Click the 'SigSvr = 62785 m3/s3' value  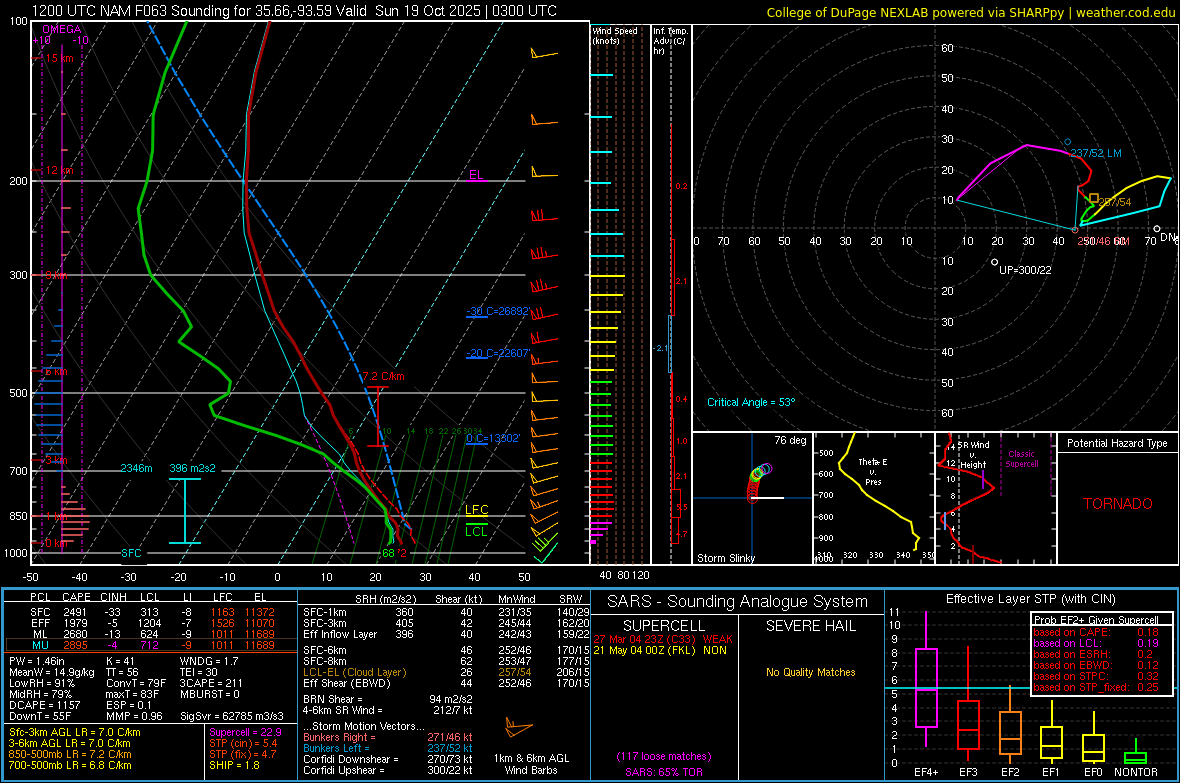coord(232,716)
